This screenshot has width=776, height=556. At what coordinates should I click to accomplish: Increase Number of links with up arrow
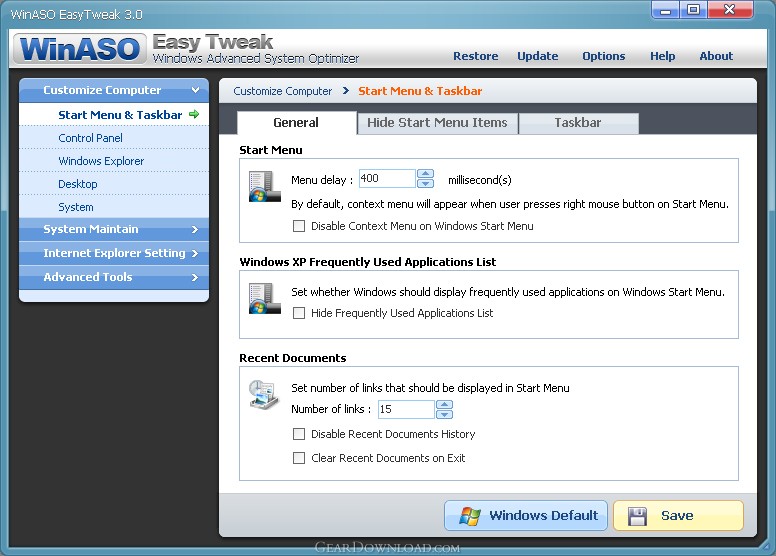444,405
